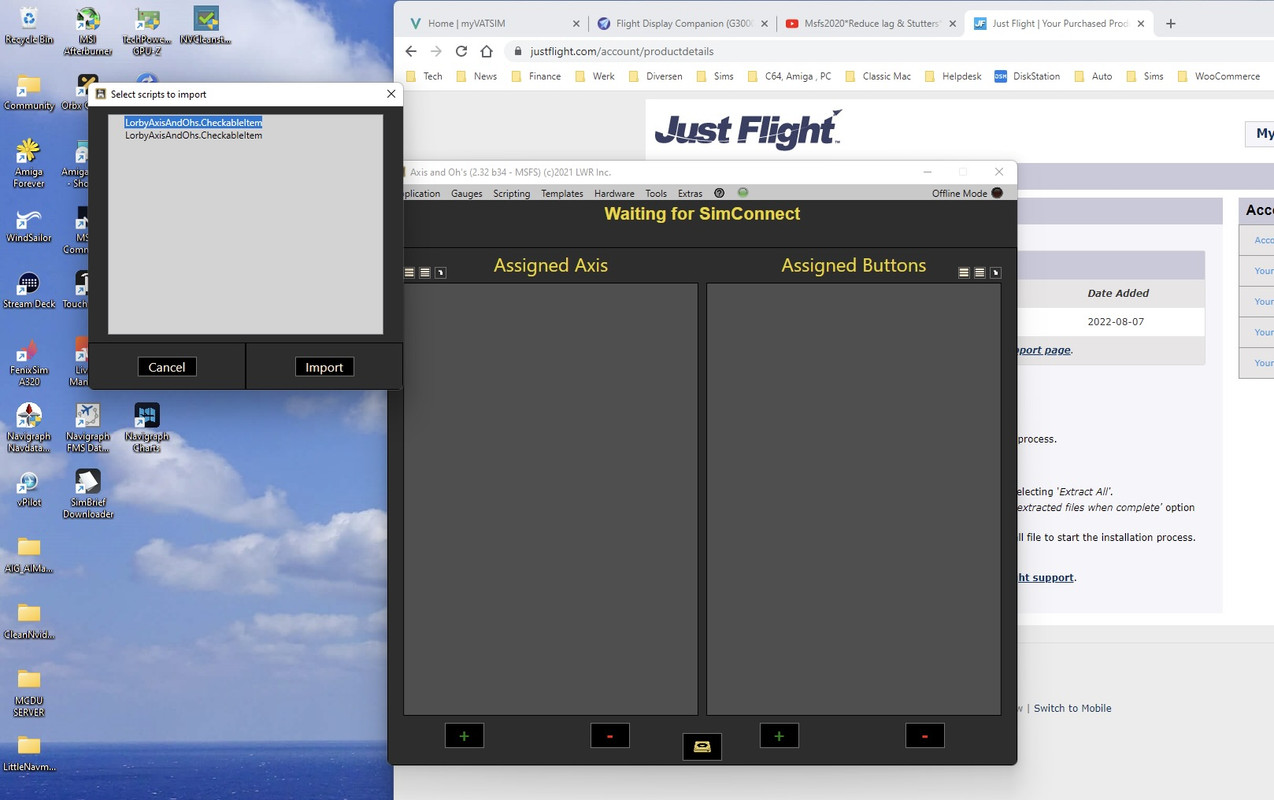Click the Switch to Mobile link
Viewport: 1274px width, 800px height.
tap(1072, 708)
